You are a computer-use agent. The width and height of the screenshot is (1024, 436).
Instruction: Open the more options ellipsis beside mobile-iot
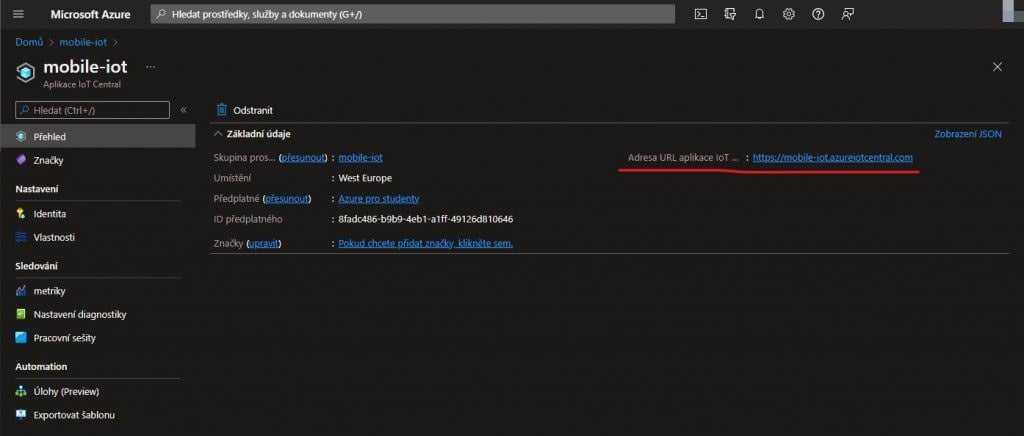tap(151, 66)
